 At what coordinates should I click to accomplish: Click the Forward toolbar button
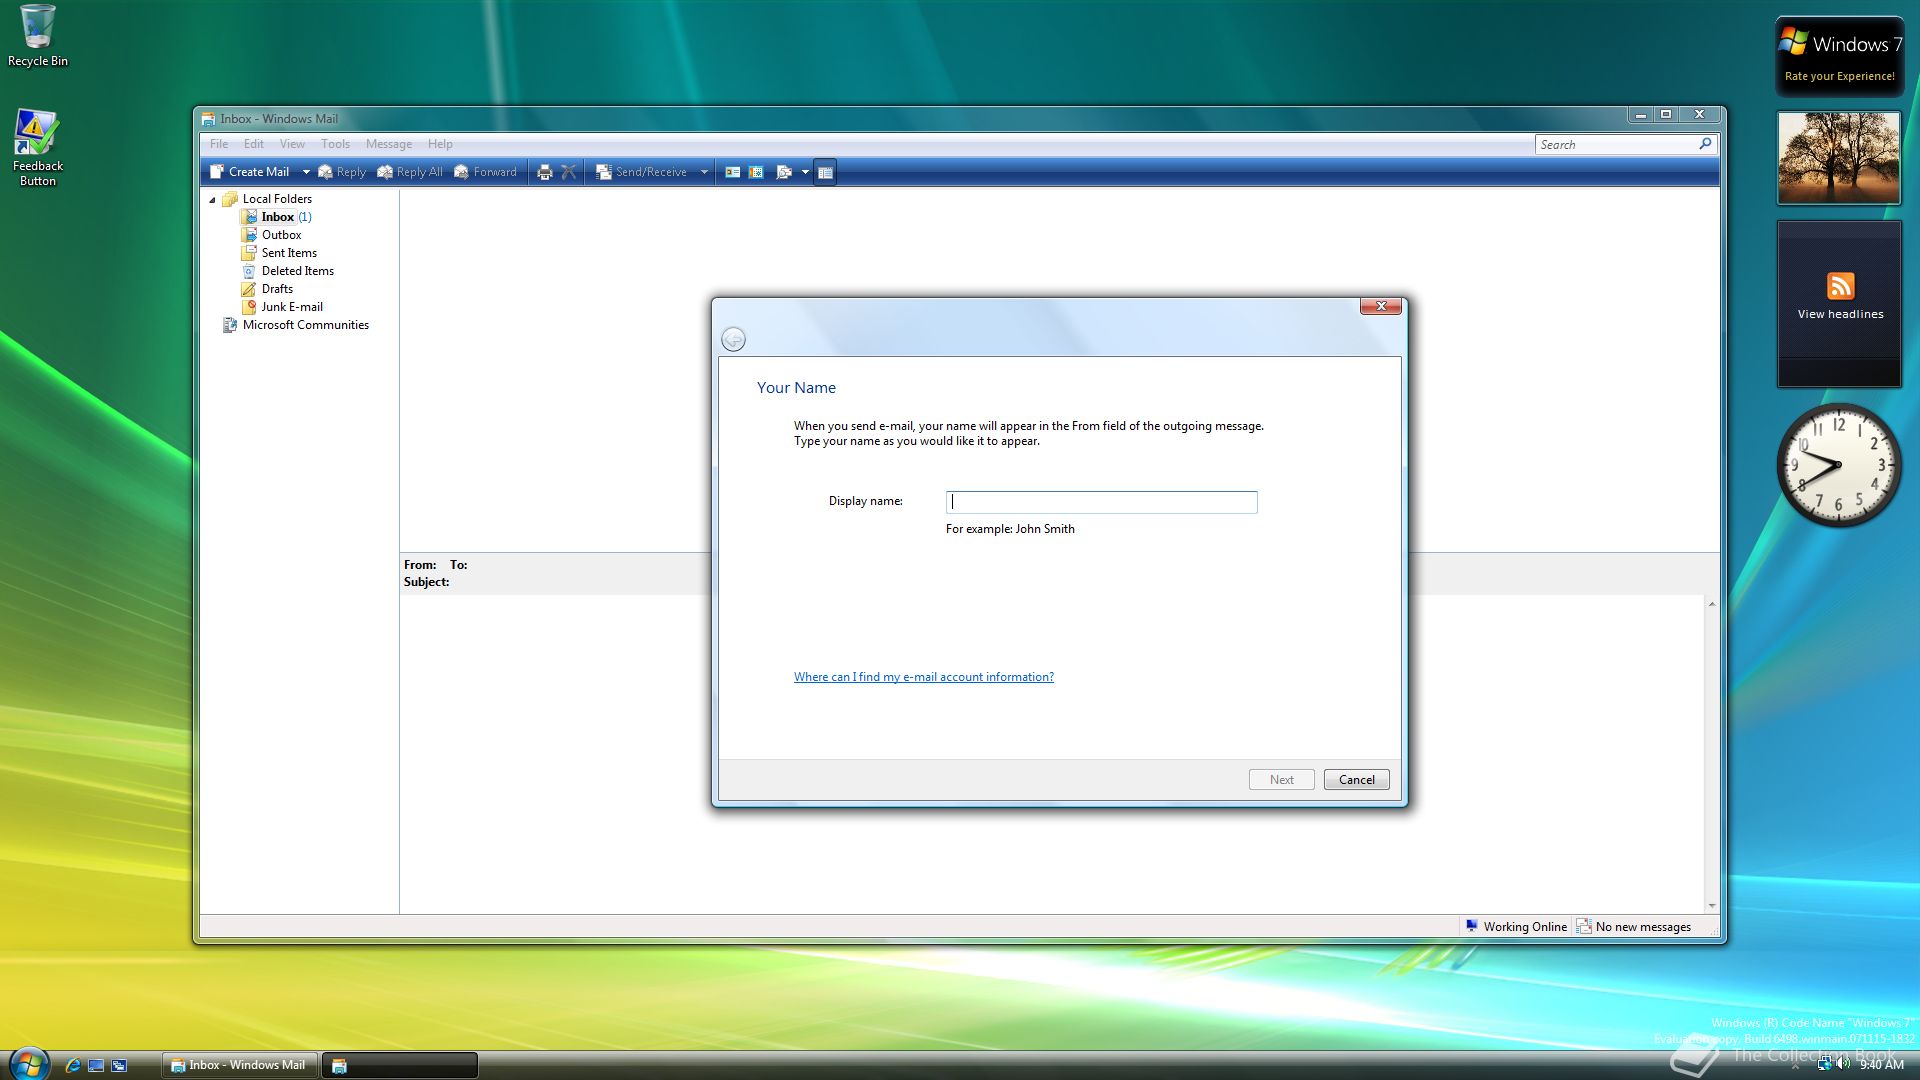(486, 172)
